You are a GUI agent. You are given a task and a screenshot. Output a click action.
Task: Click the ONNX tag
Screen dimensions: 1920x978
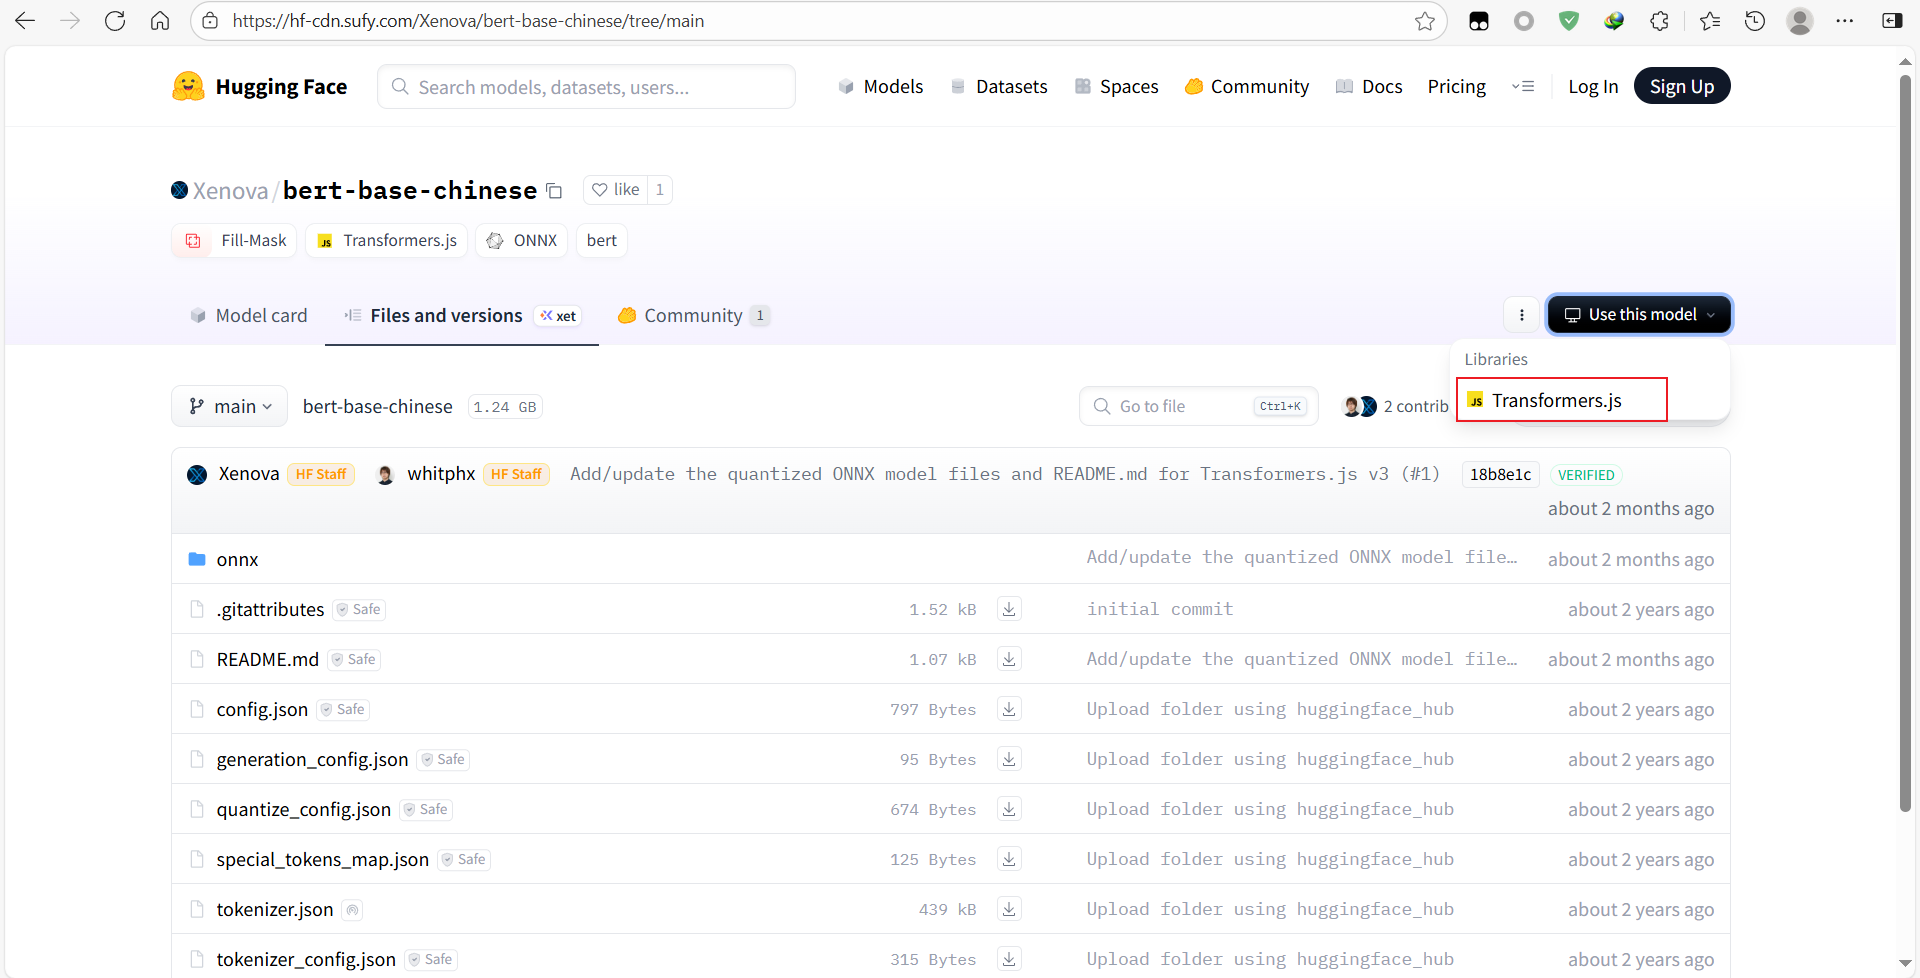pos(521,241)
